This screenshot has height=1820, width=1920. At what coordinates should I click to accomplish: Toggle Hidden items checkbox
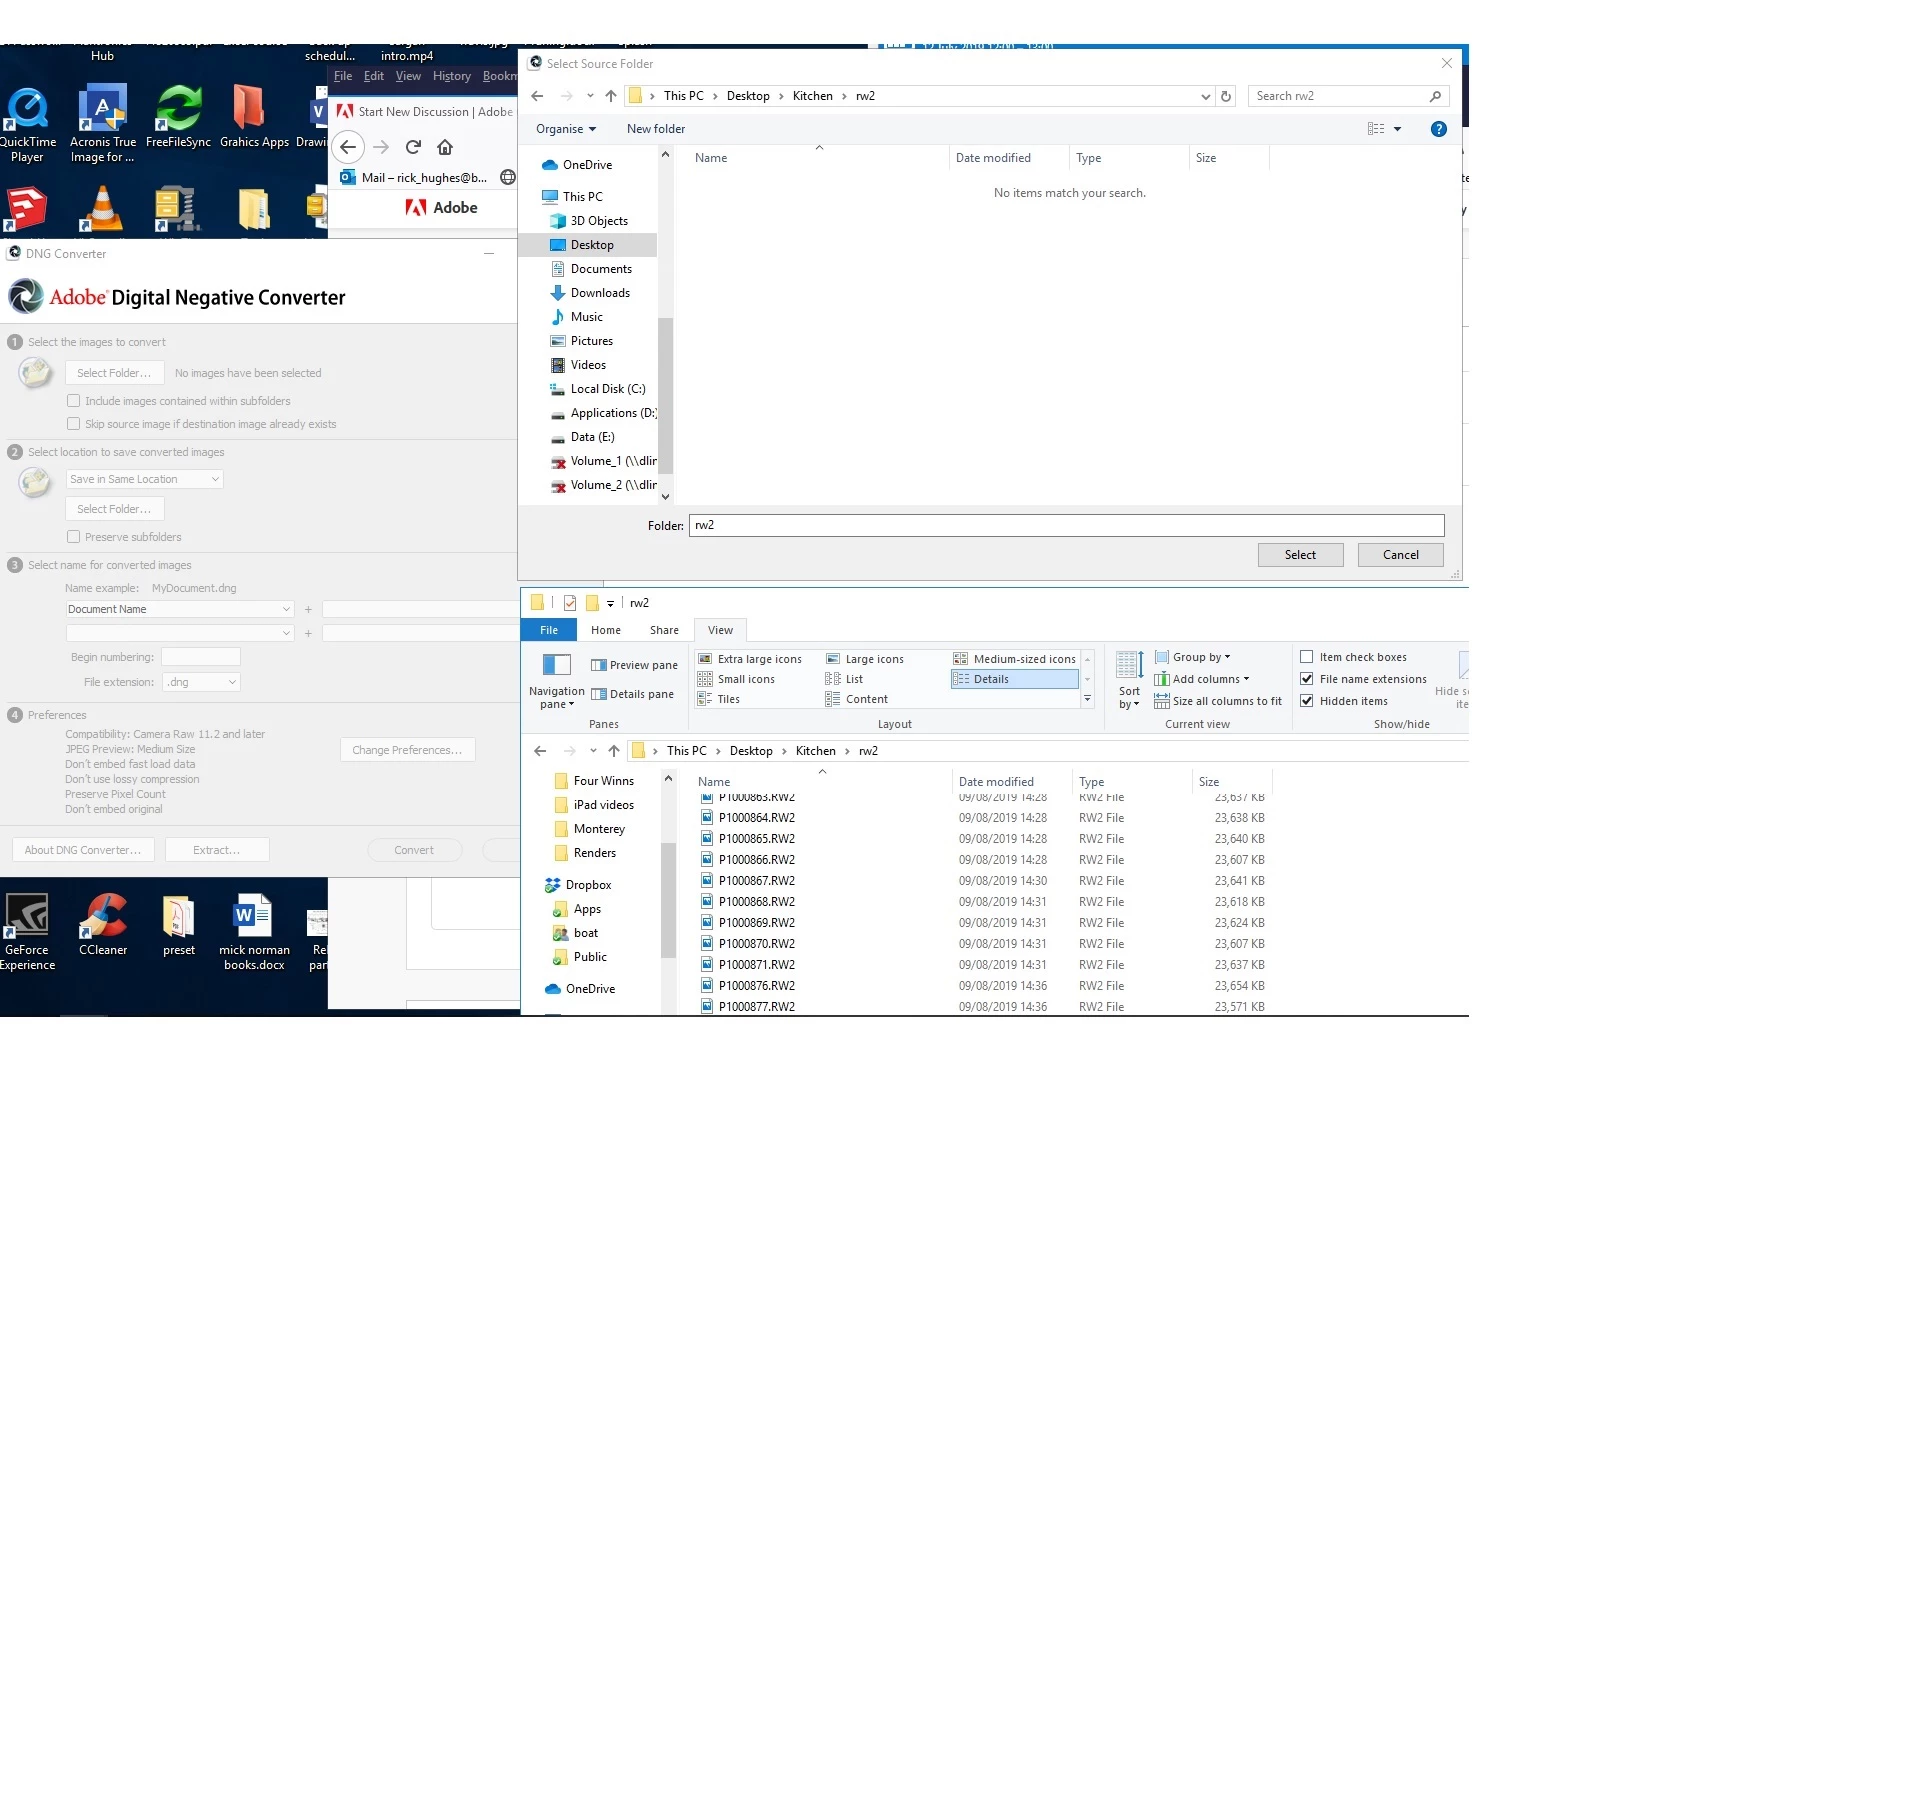pyautogui.click(x=1306, y=701)
